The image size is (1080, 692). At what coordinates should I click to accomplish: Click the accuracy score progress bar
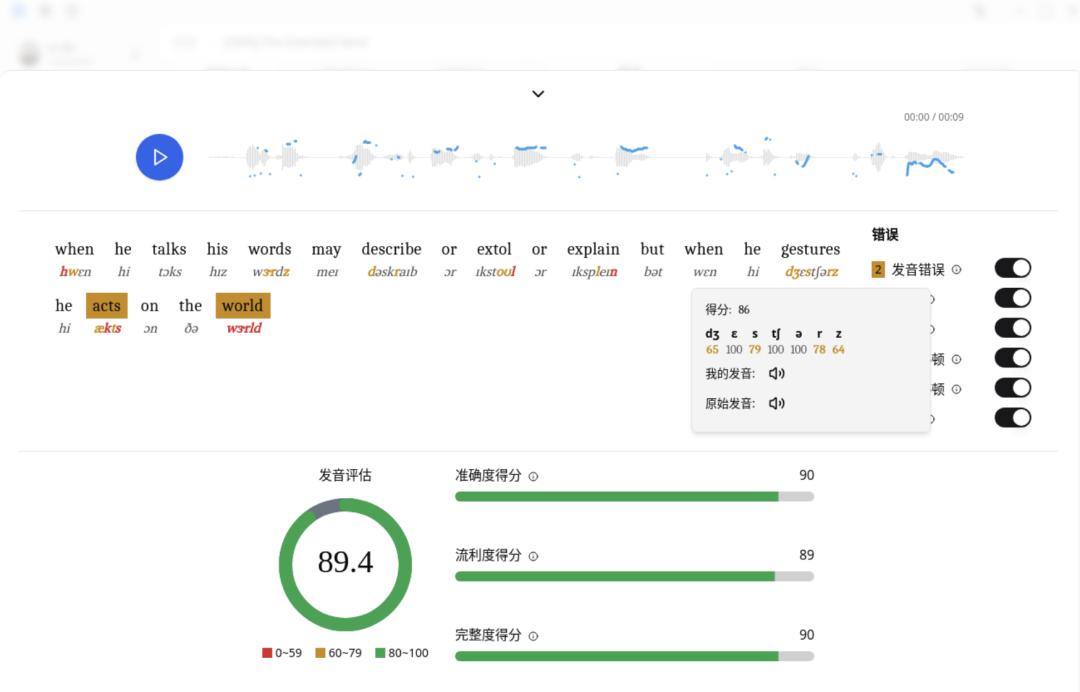pos(634,495)
